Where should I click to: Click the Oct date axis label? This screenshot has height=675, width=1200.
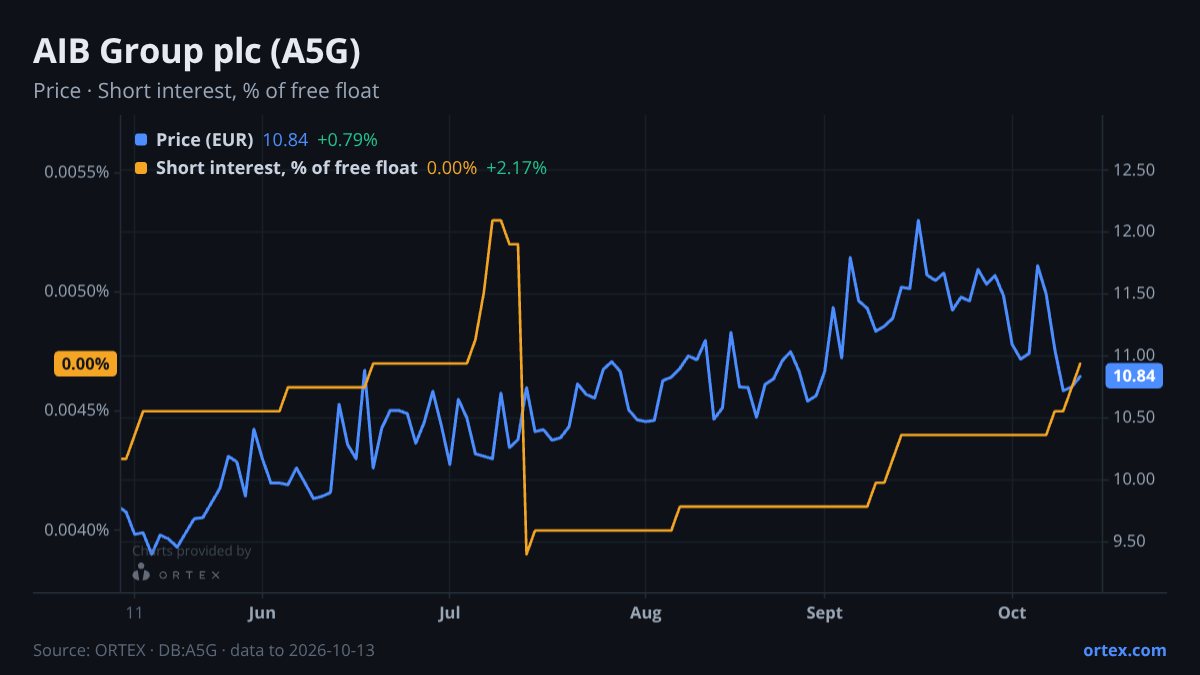coord(1013,612)
